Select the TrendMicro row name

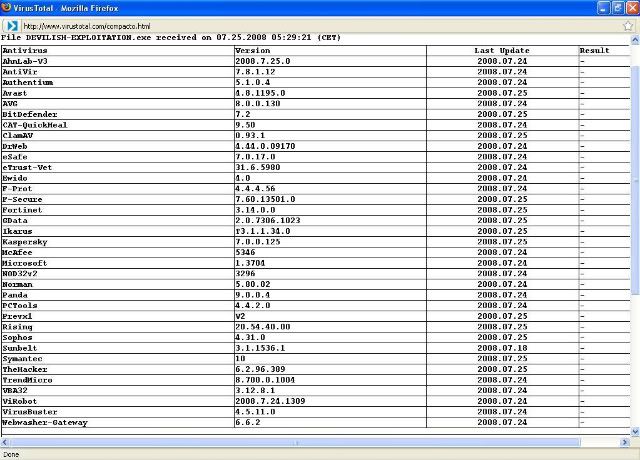pyautogui.click(x=27, y=380)
